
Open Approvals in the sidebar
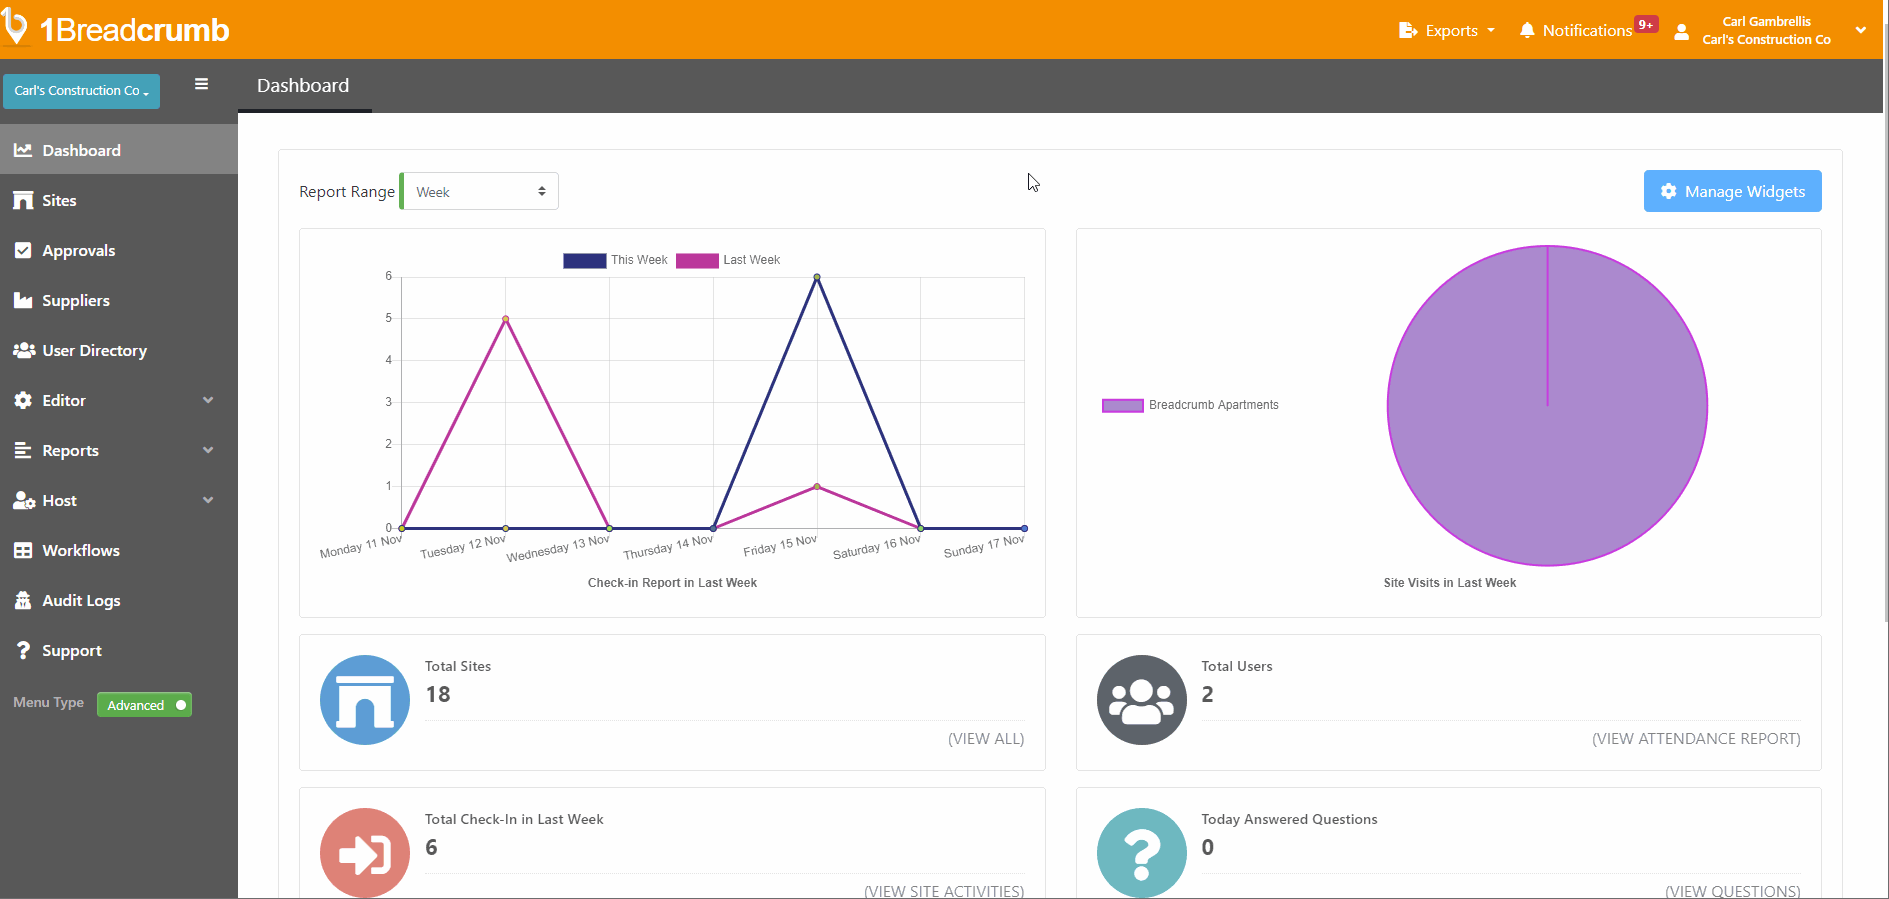(x=78, y=251)
